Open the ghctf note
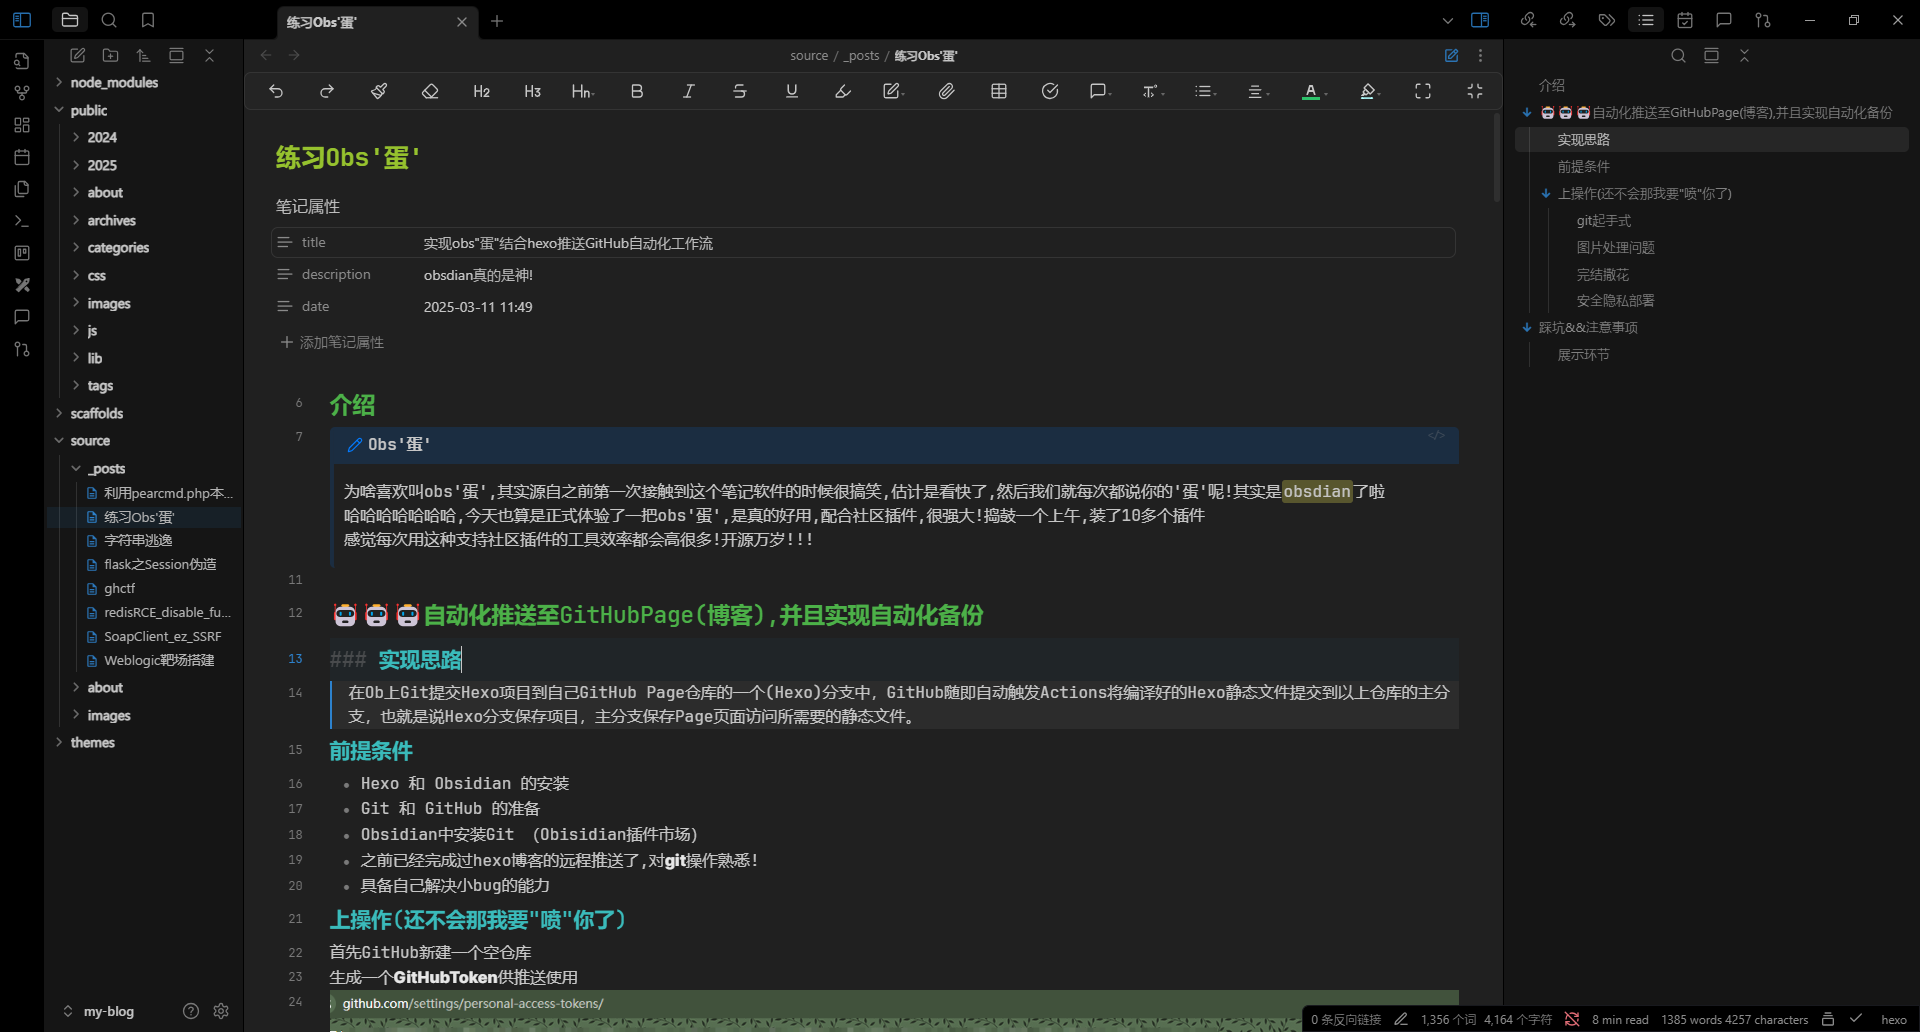 point(119,588)
